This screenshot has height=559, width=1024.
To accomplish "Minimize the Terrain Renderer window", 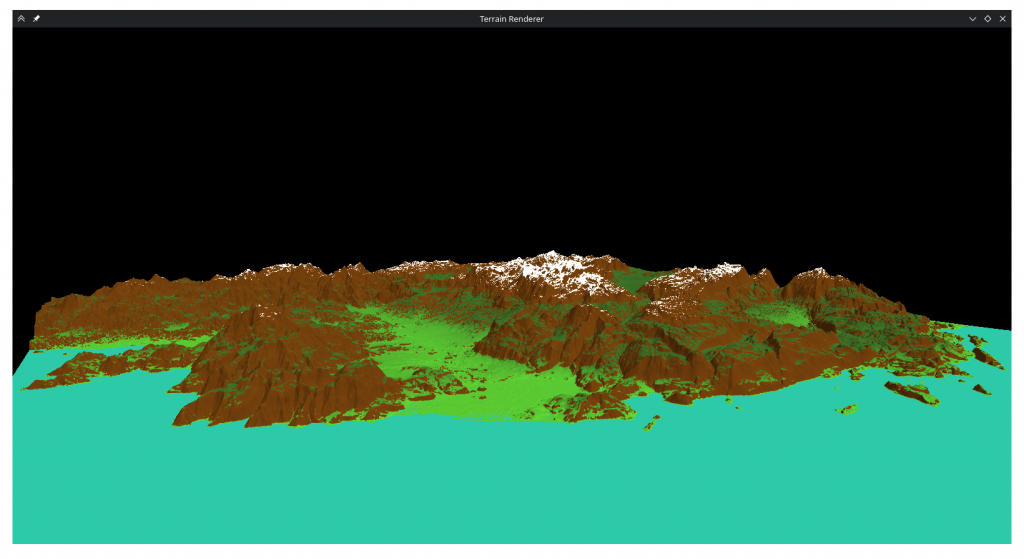I will (x=972, y=18).
